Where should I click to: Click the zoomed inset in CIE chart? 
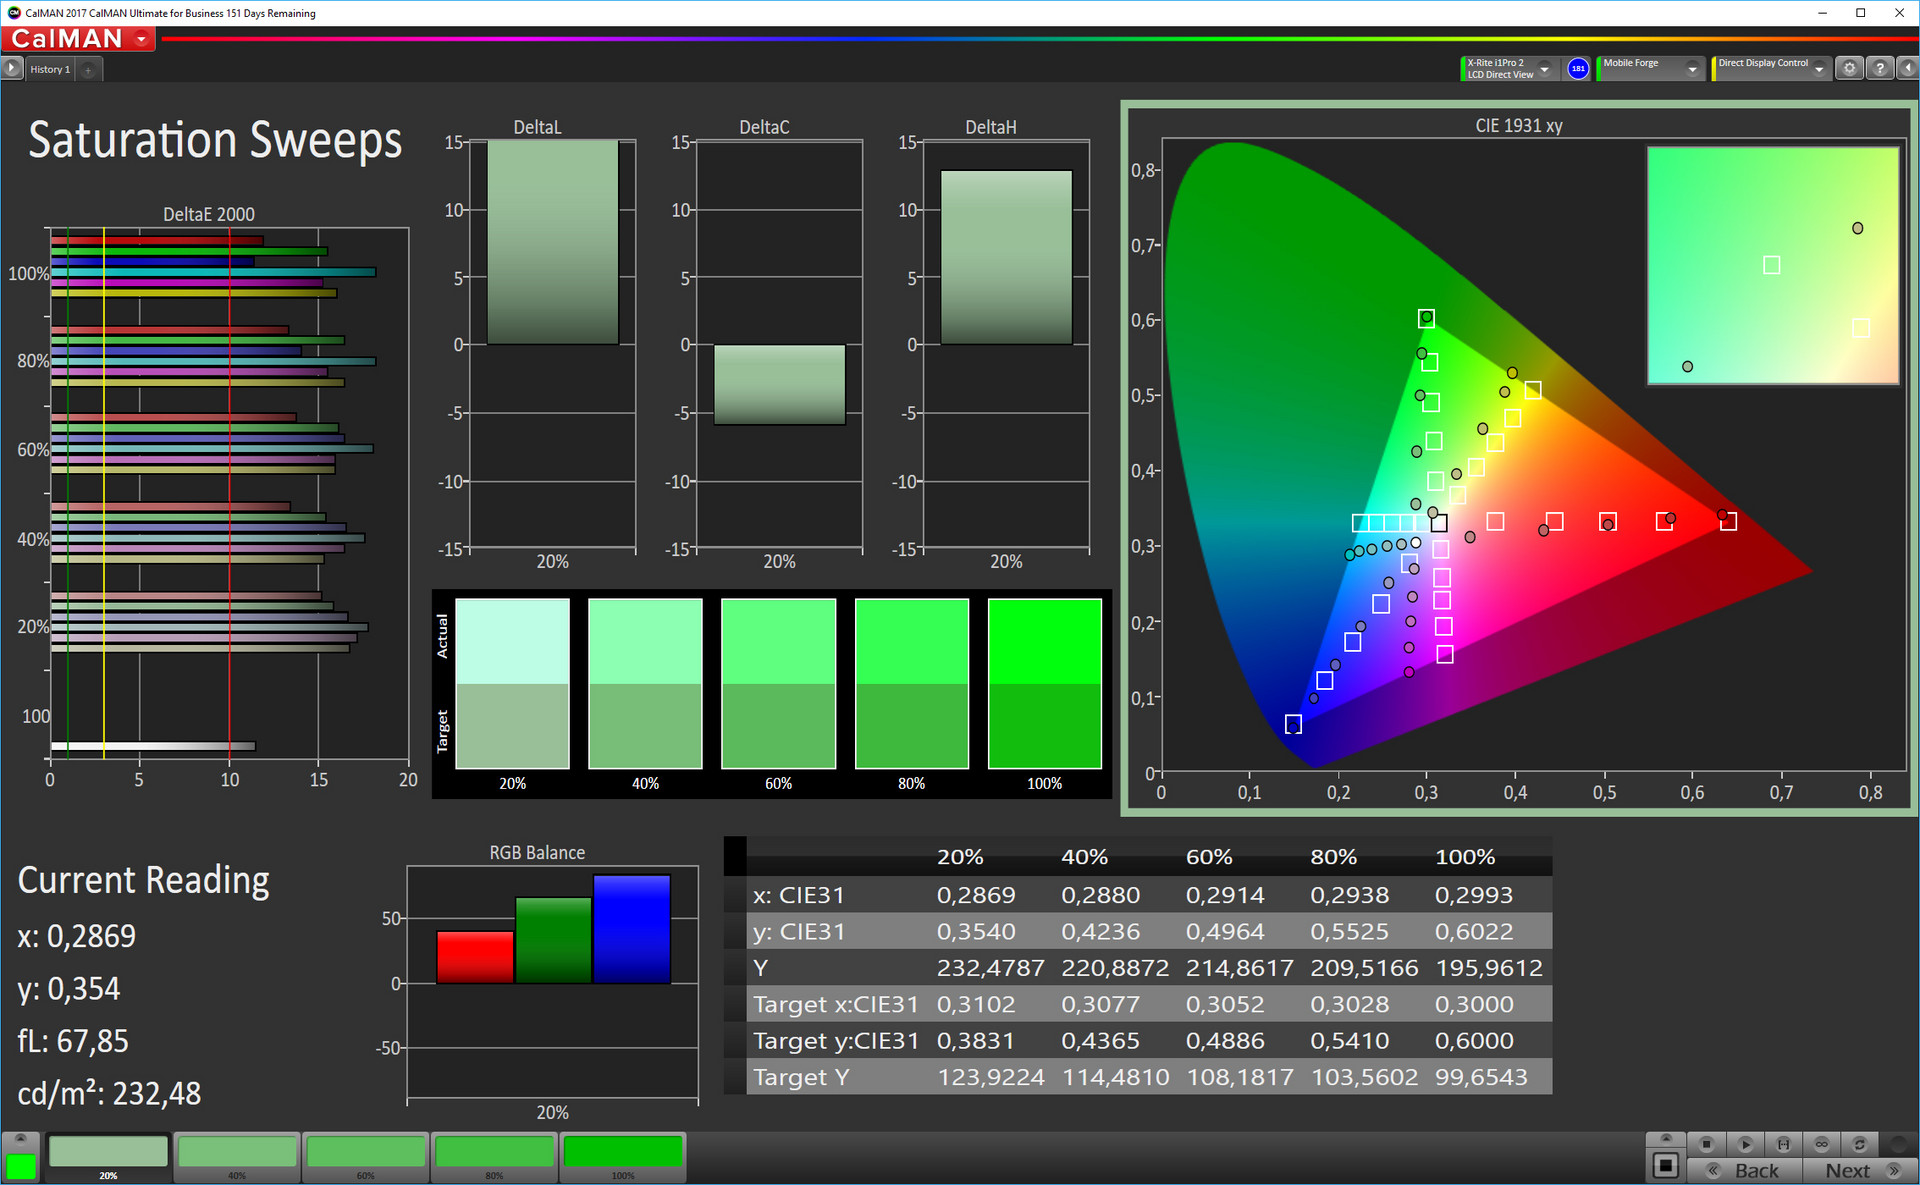coord(1772,265)
